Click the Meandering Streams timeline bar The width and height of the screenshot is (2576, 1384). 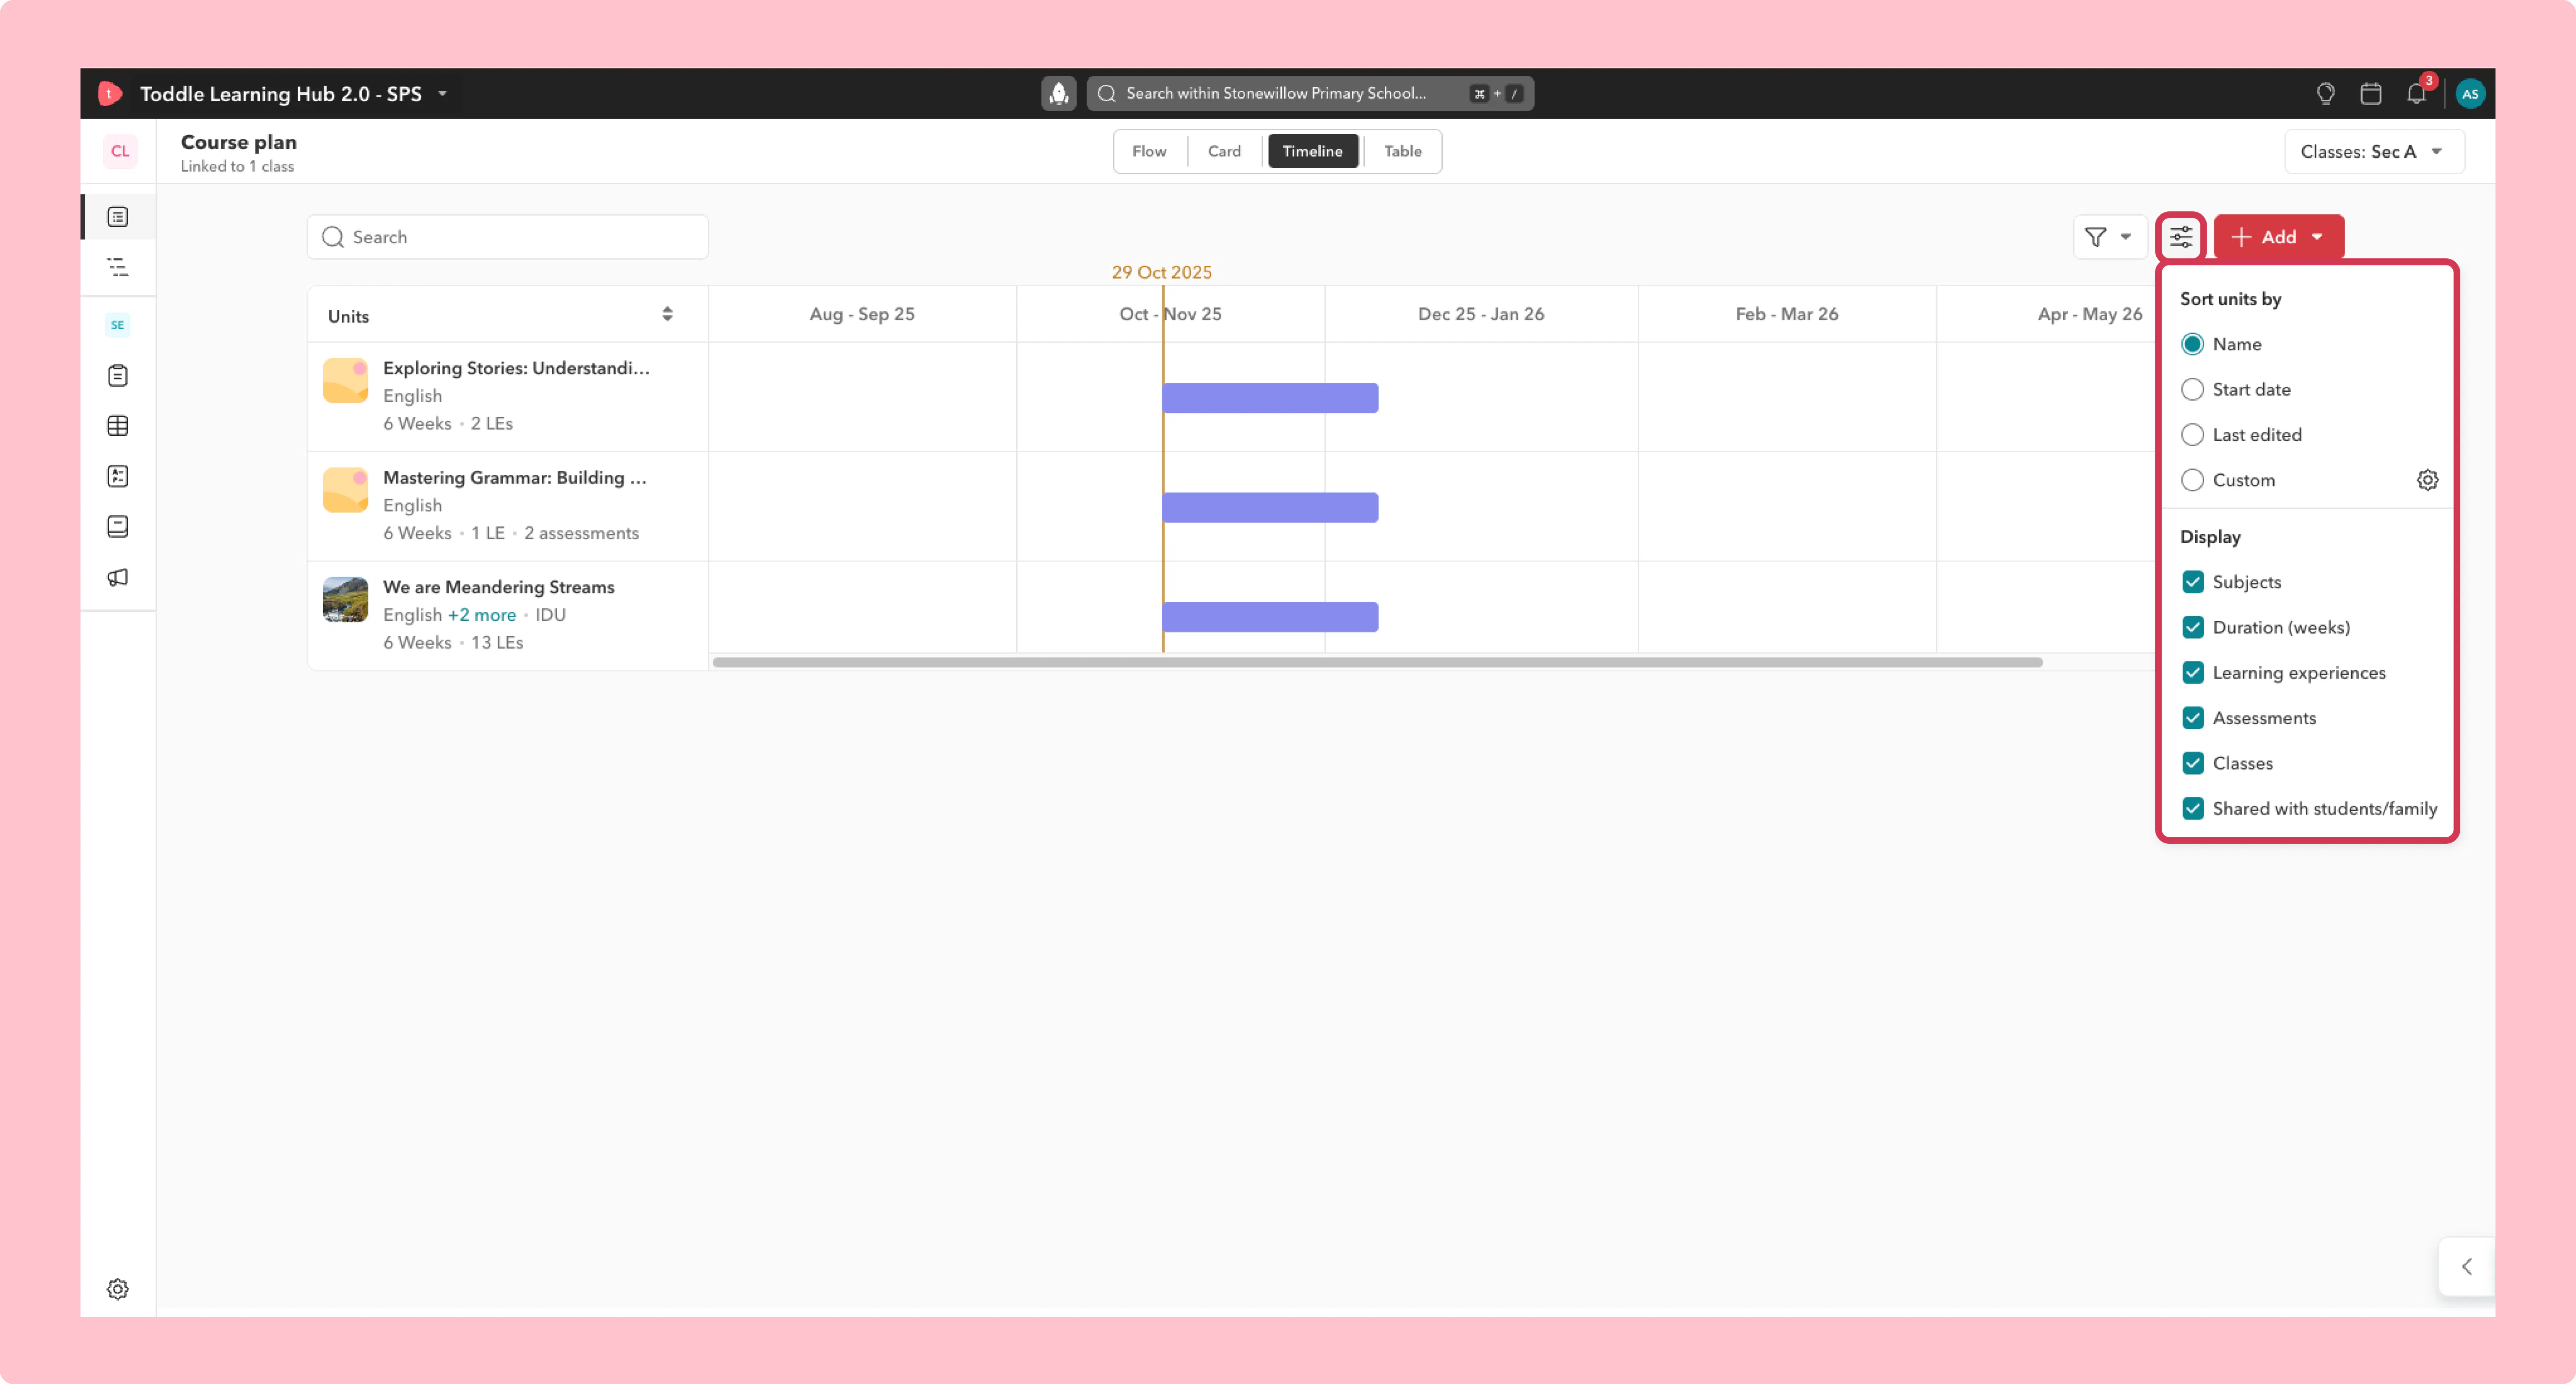[1270, 617]
